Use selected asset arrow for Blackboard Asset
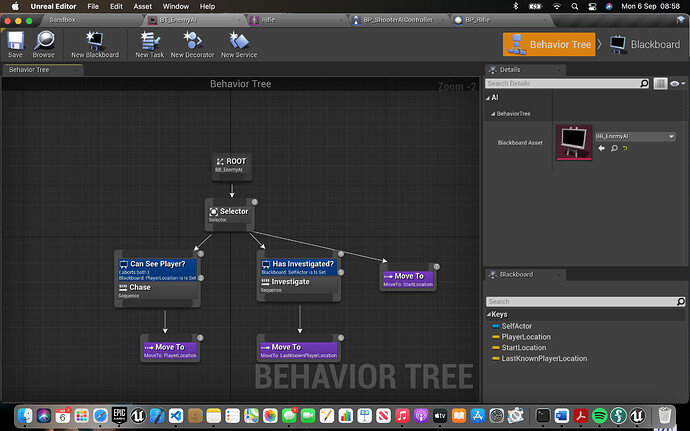690x431 pixels. 602,148
